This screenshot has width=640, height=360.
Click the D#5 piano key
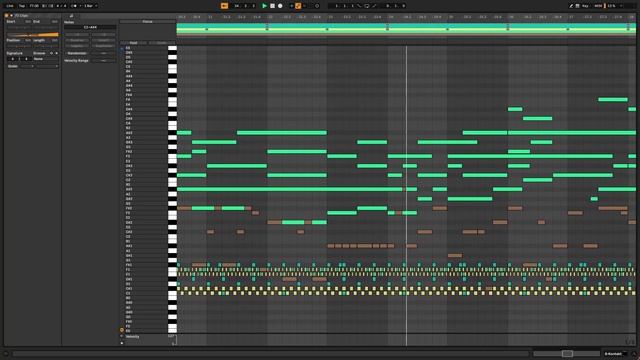[x=171, y=53]
